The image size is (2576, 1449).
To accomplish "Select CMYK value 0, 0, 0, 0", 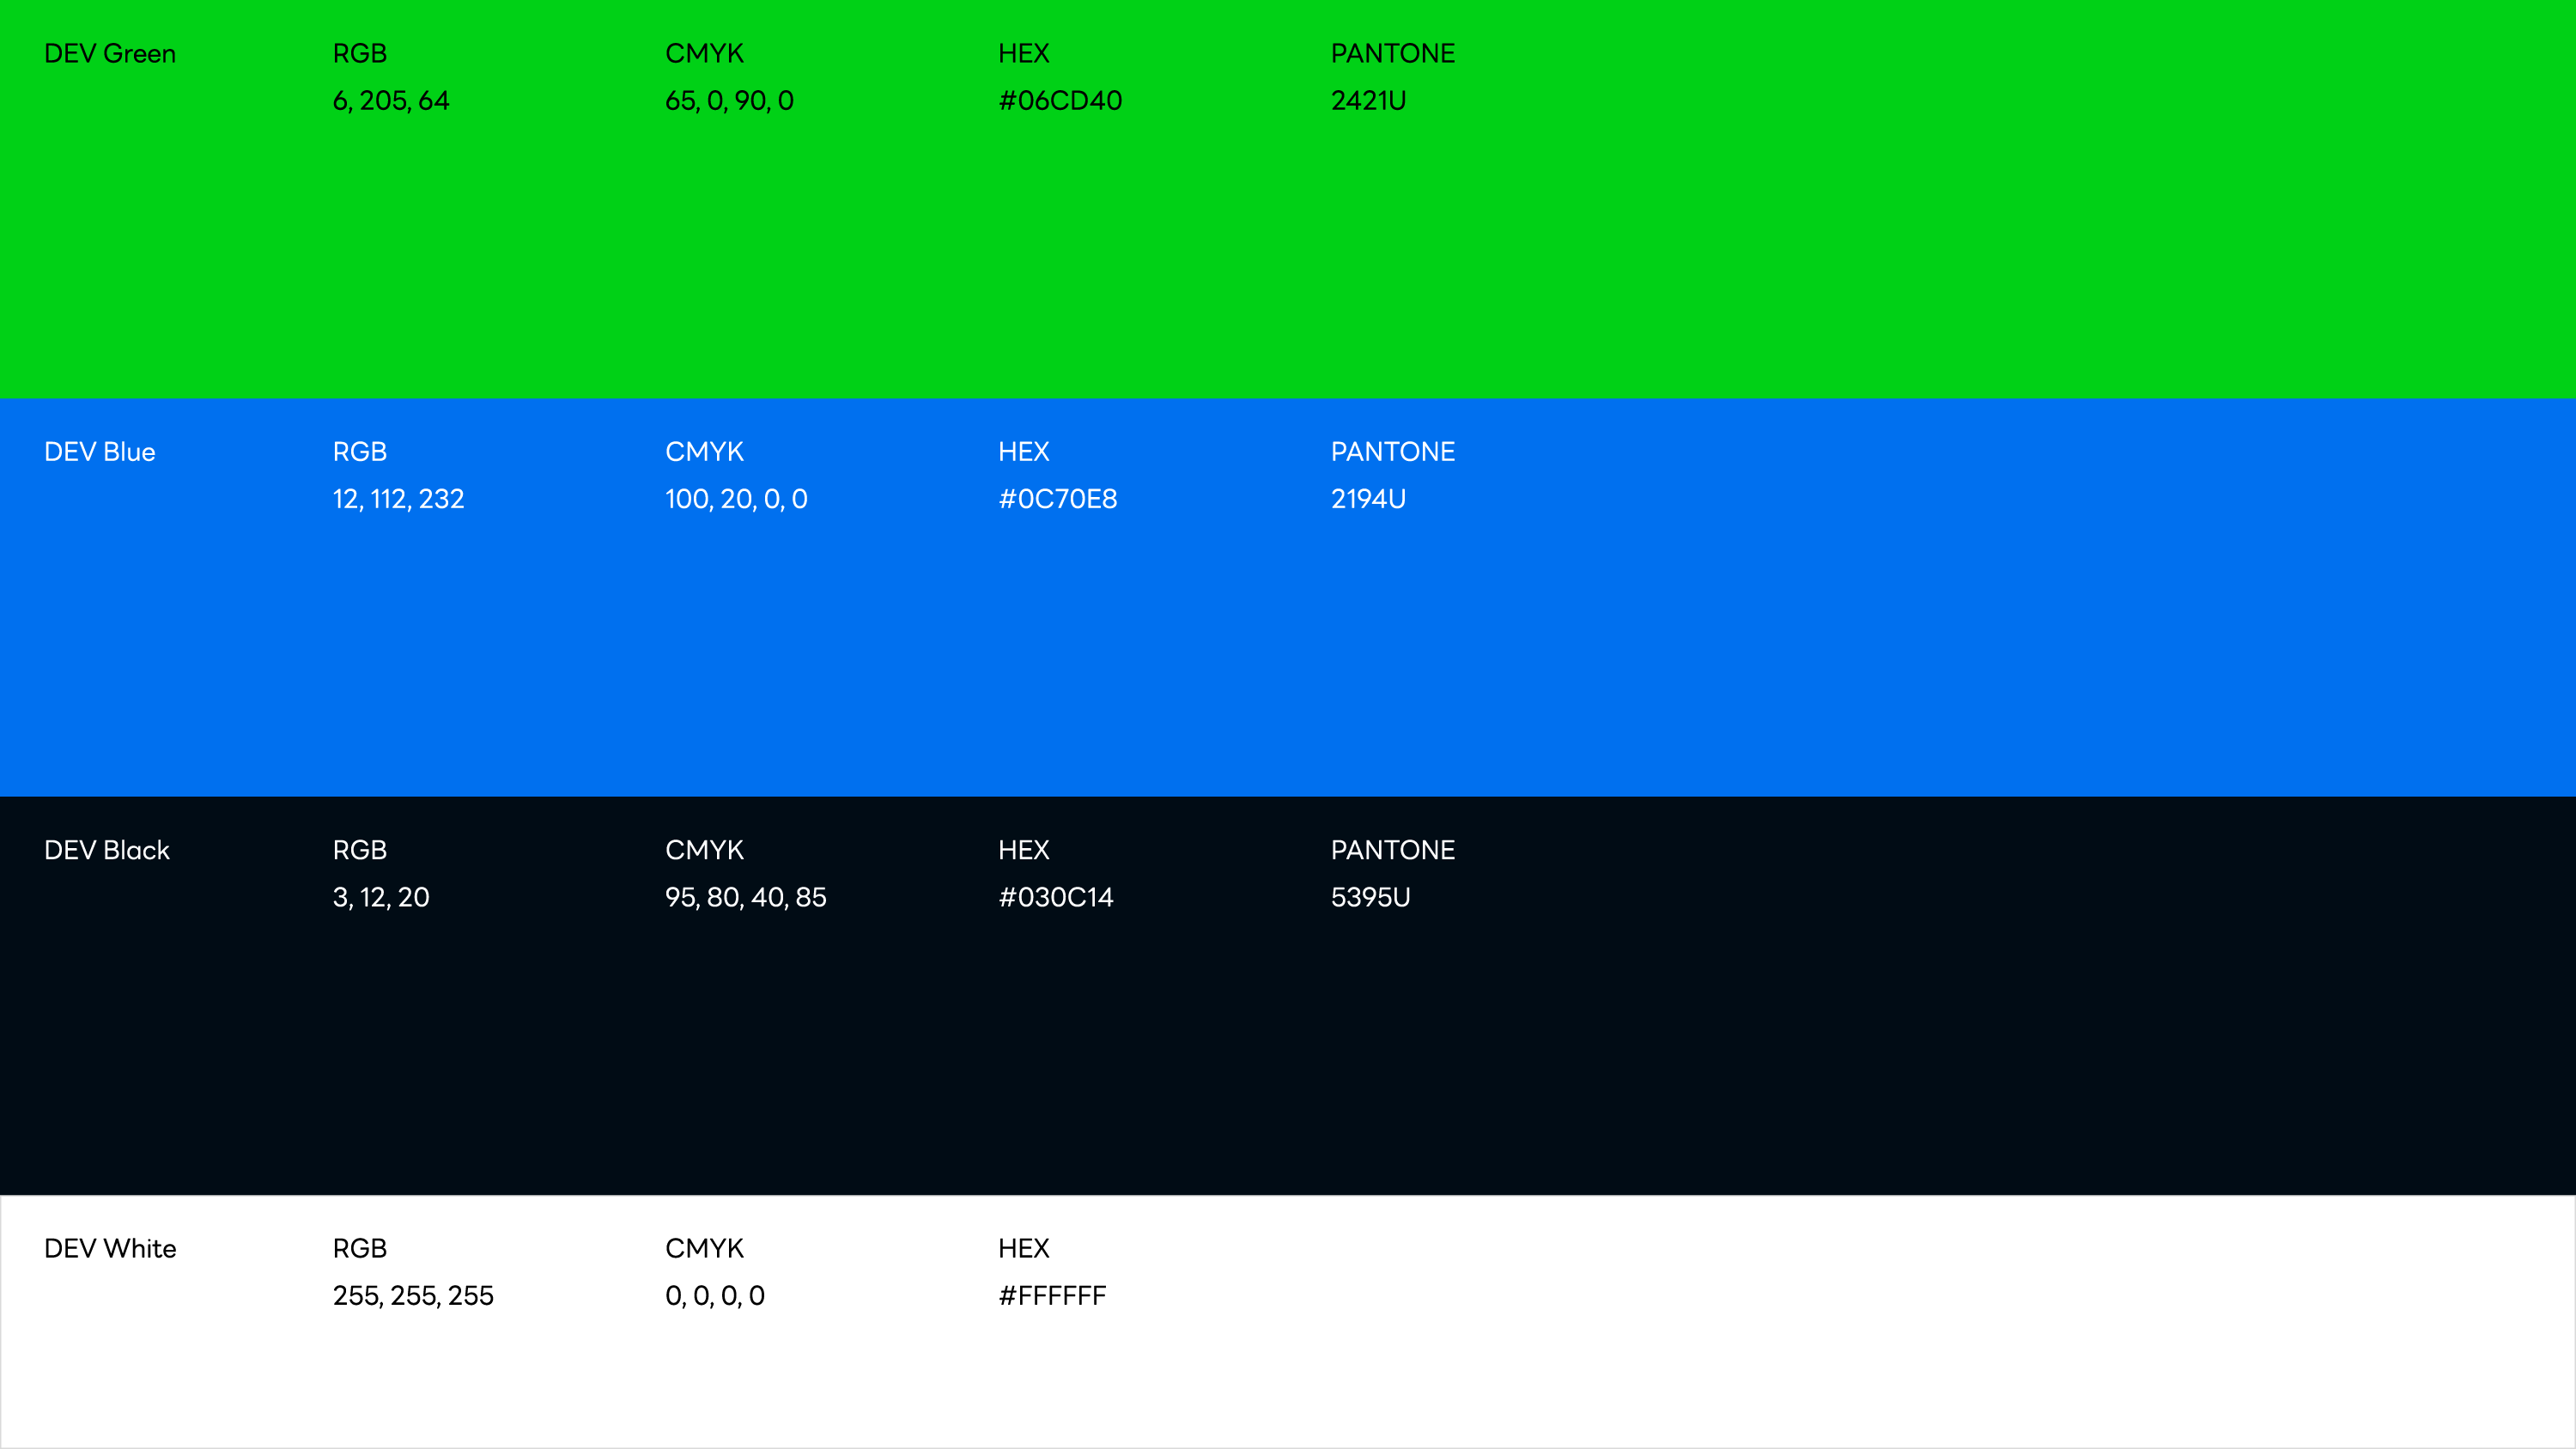I will coord(715,1296).
